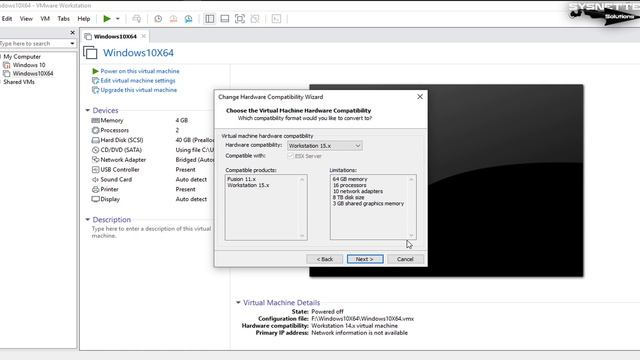The height and width of the screenshot is (360, 640).
Task: Click the USB Controller device icon
Action: coord(96,169)
